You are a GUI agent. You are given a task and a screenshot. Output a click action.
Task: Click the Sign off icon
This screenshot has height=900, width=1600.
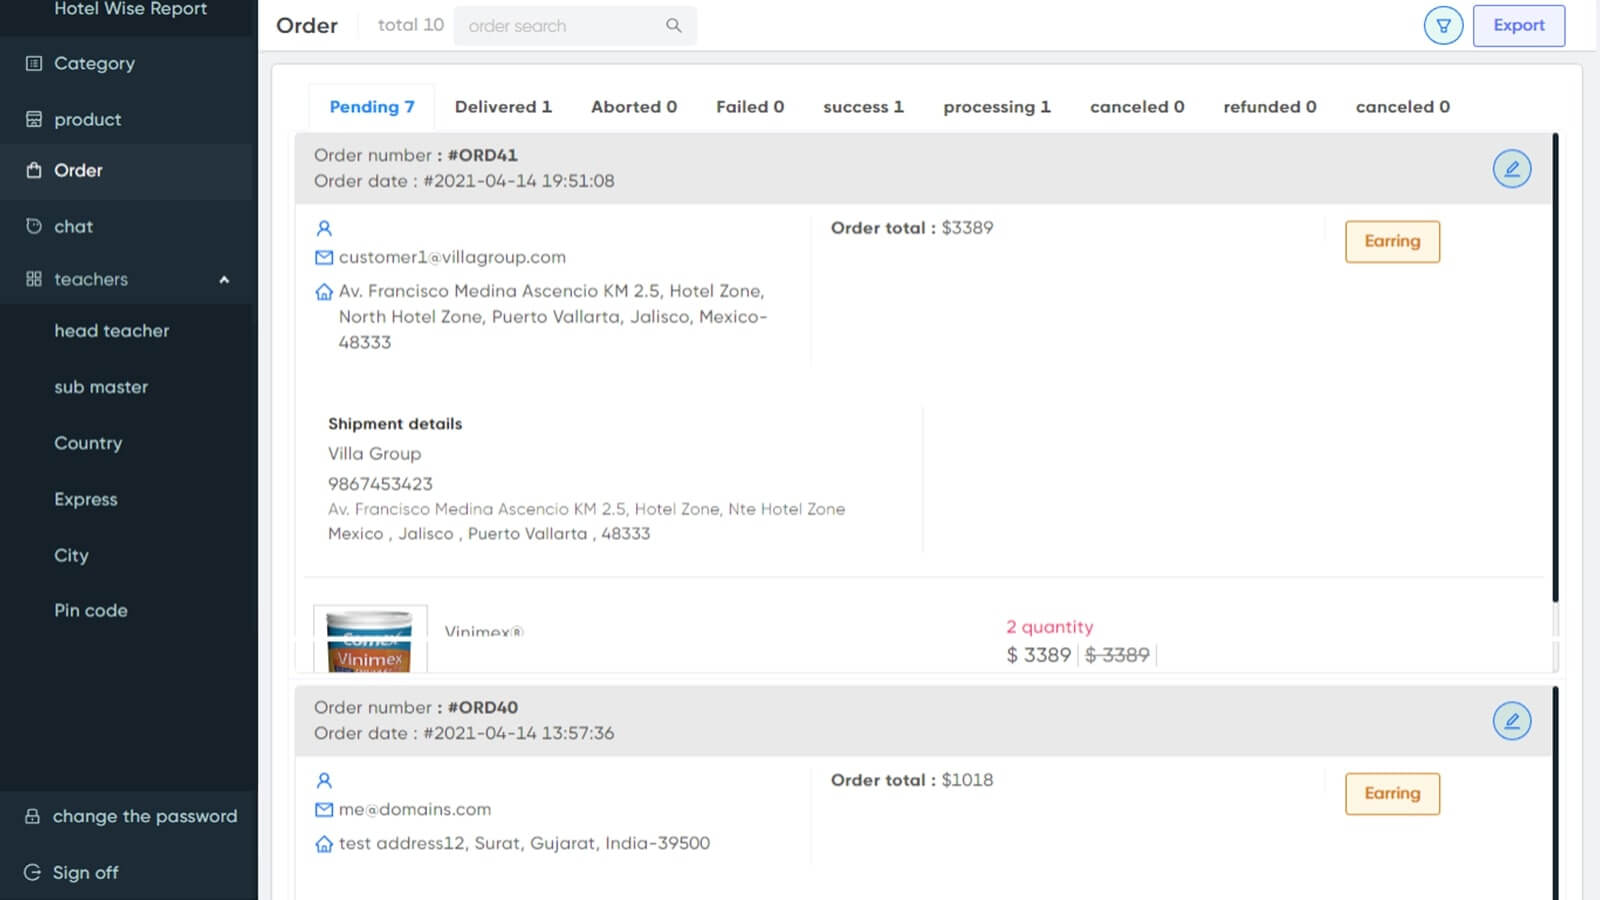click(x=33, y=872)
